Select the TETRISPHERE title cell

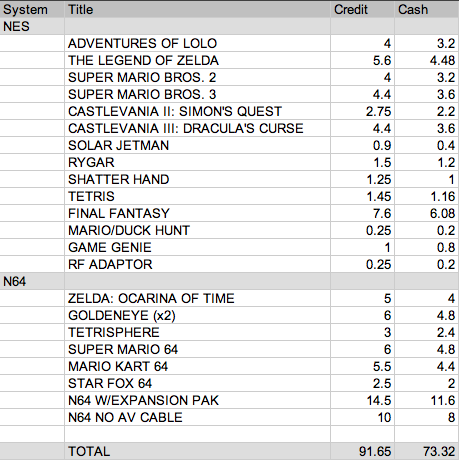tap(197, 332)
